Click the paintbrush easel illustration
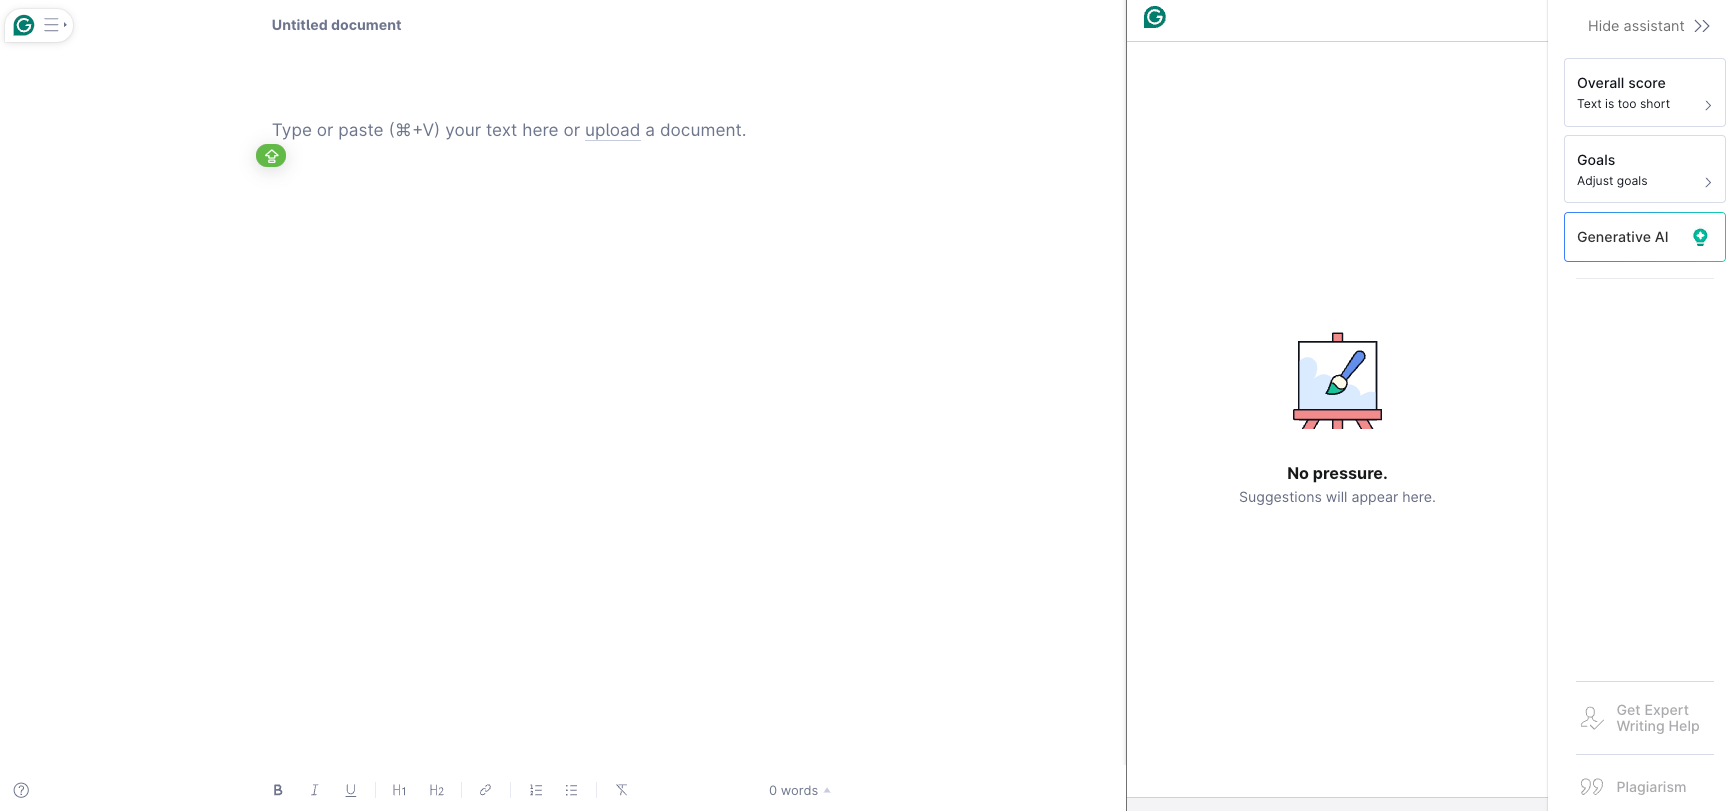This screenshot has height=811, width=1734. (1337, 381)
